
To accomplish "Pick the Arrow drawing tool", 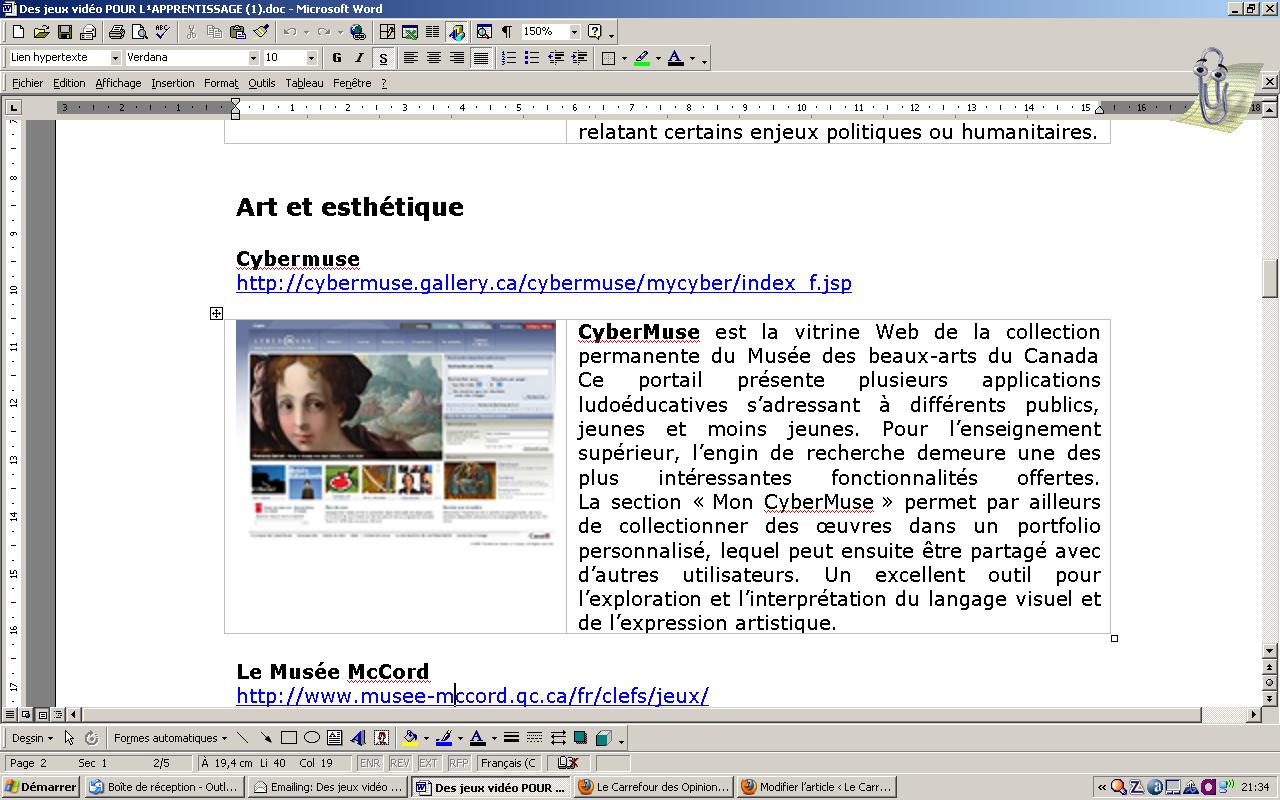I will pos(266,738).
